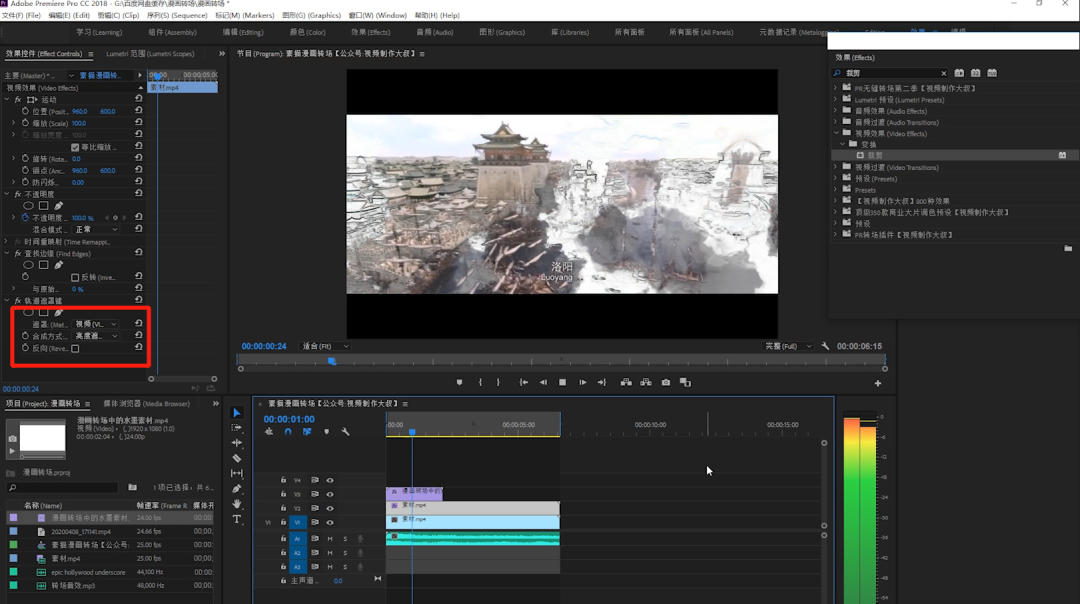The image size is (1080, 604).
Task: Enable Reverse checkbox in Track Matte Key
Action: click(x=75, y=348)
